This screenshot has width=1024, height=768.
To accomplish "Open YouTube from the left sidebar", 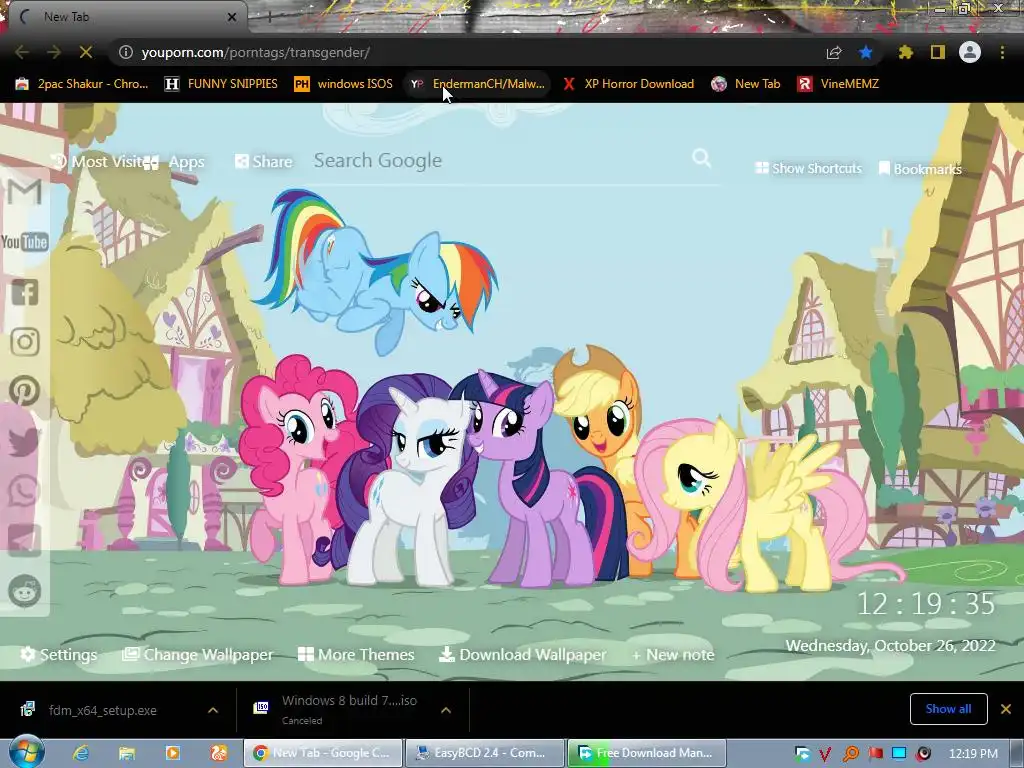I will click(x=25, y=242).
